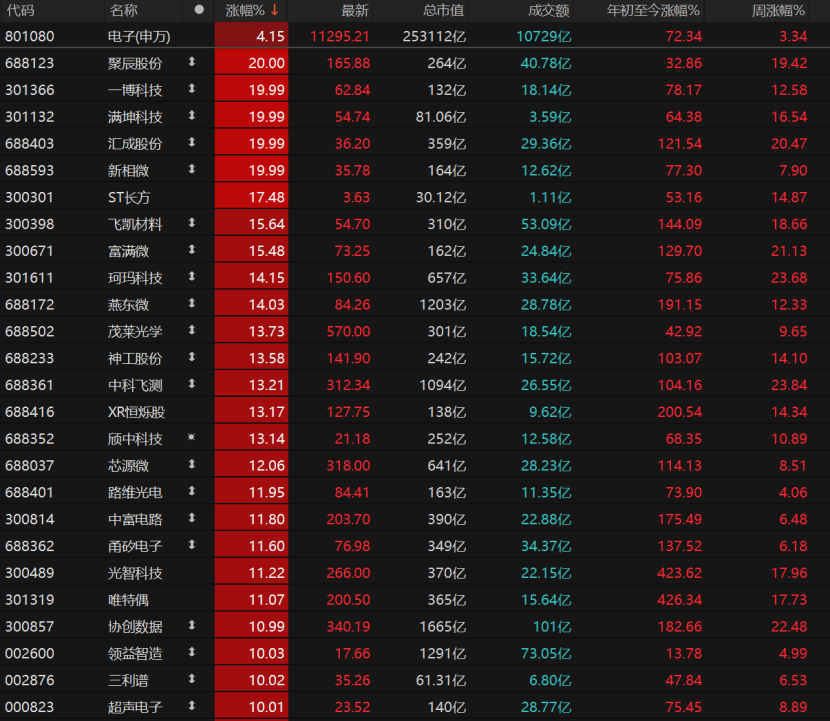Click latest price 340.19 for 协创数据

[348, 626]
